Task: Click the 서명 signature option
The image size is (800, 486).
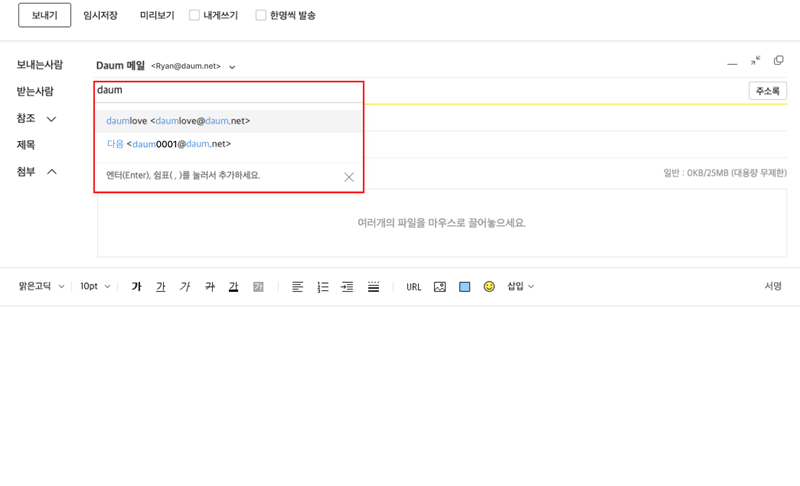Action: pyautogui.click(x=773, y=287)
